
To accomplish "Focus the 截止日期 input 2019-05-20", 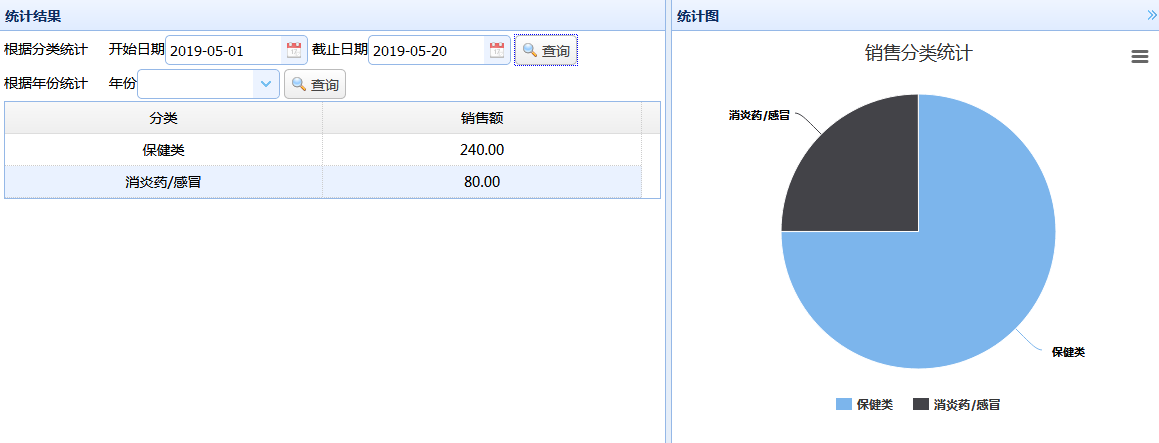I will tap(428, 50).
